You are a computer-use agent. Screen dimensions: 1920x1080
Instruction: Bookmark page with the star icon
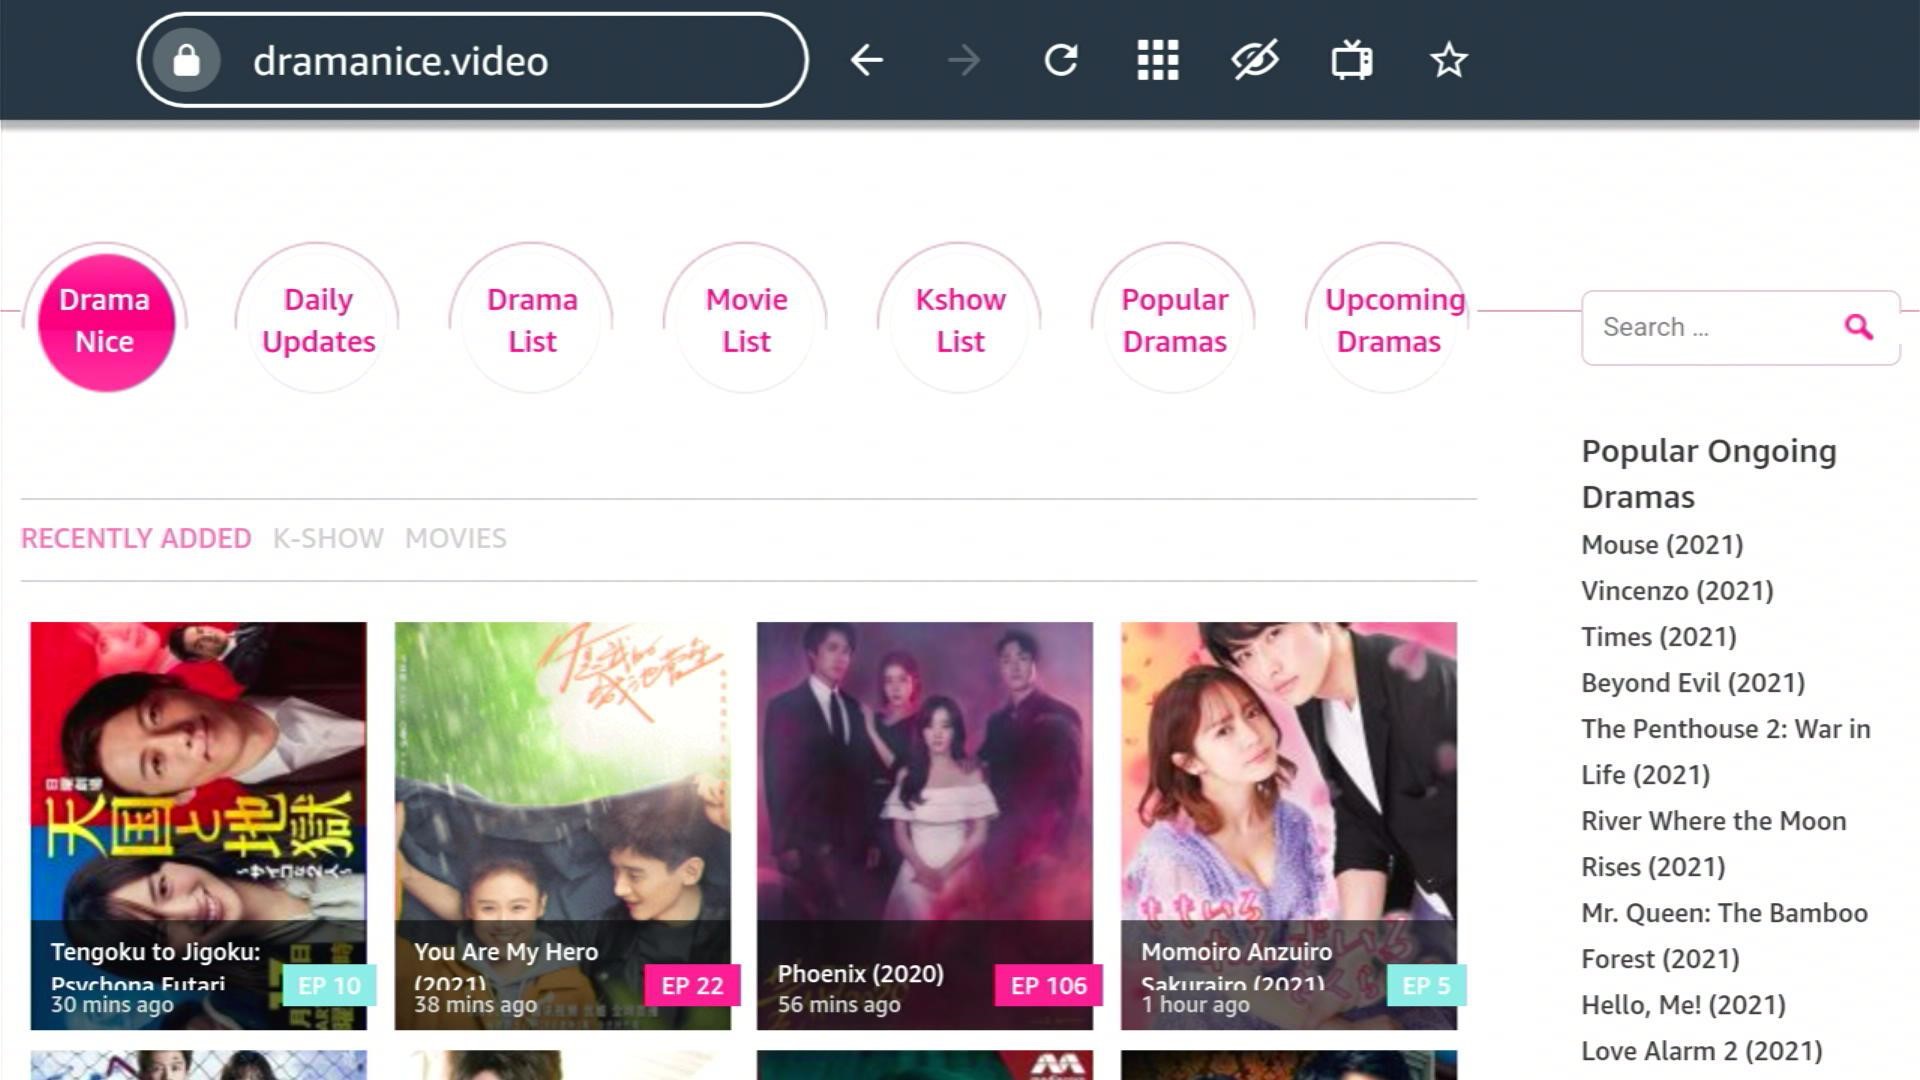tap(1448, 61)
